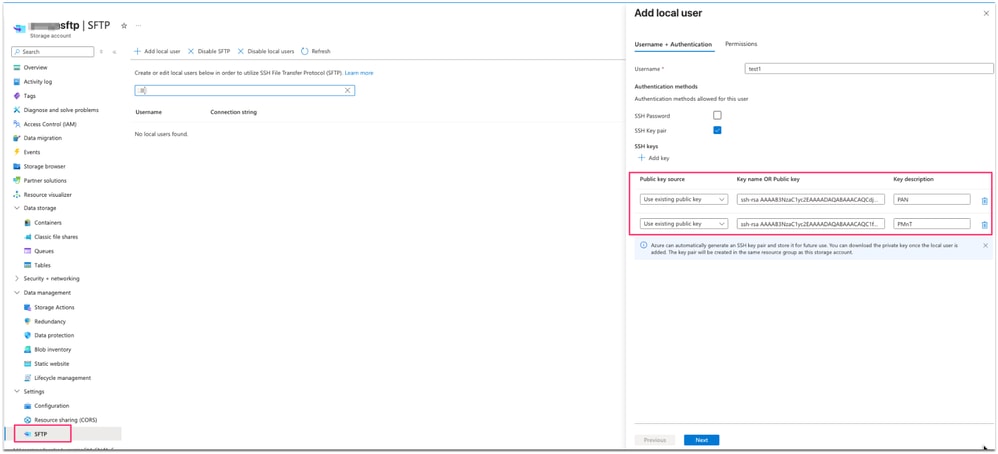This screenshot has width=998, height=454.
Task: Click the Add key link
Action: (x=654, y=158)
